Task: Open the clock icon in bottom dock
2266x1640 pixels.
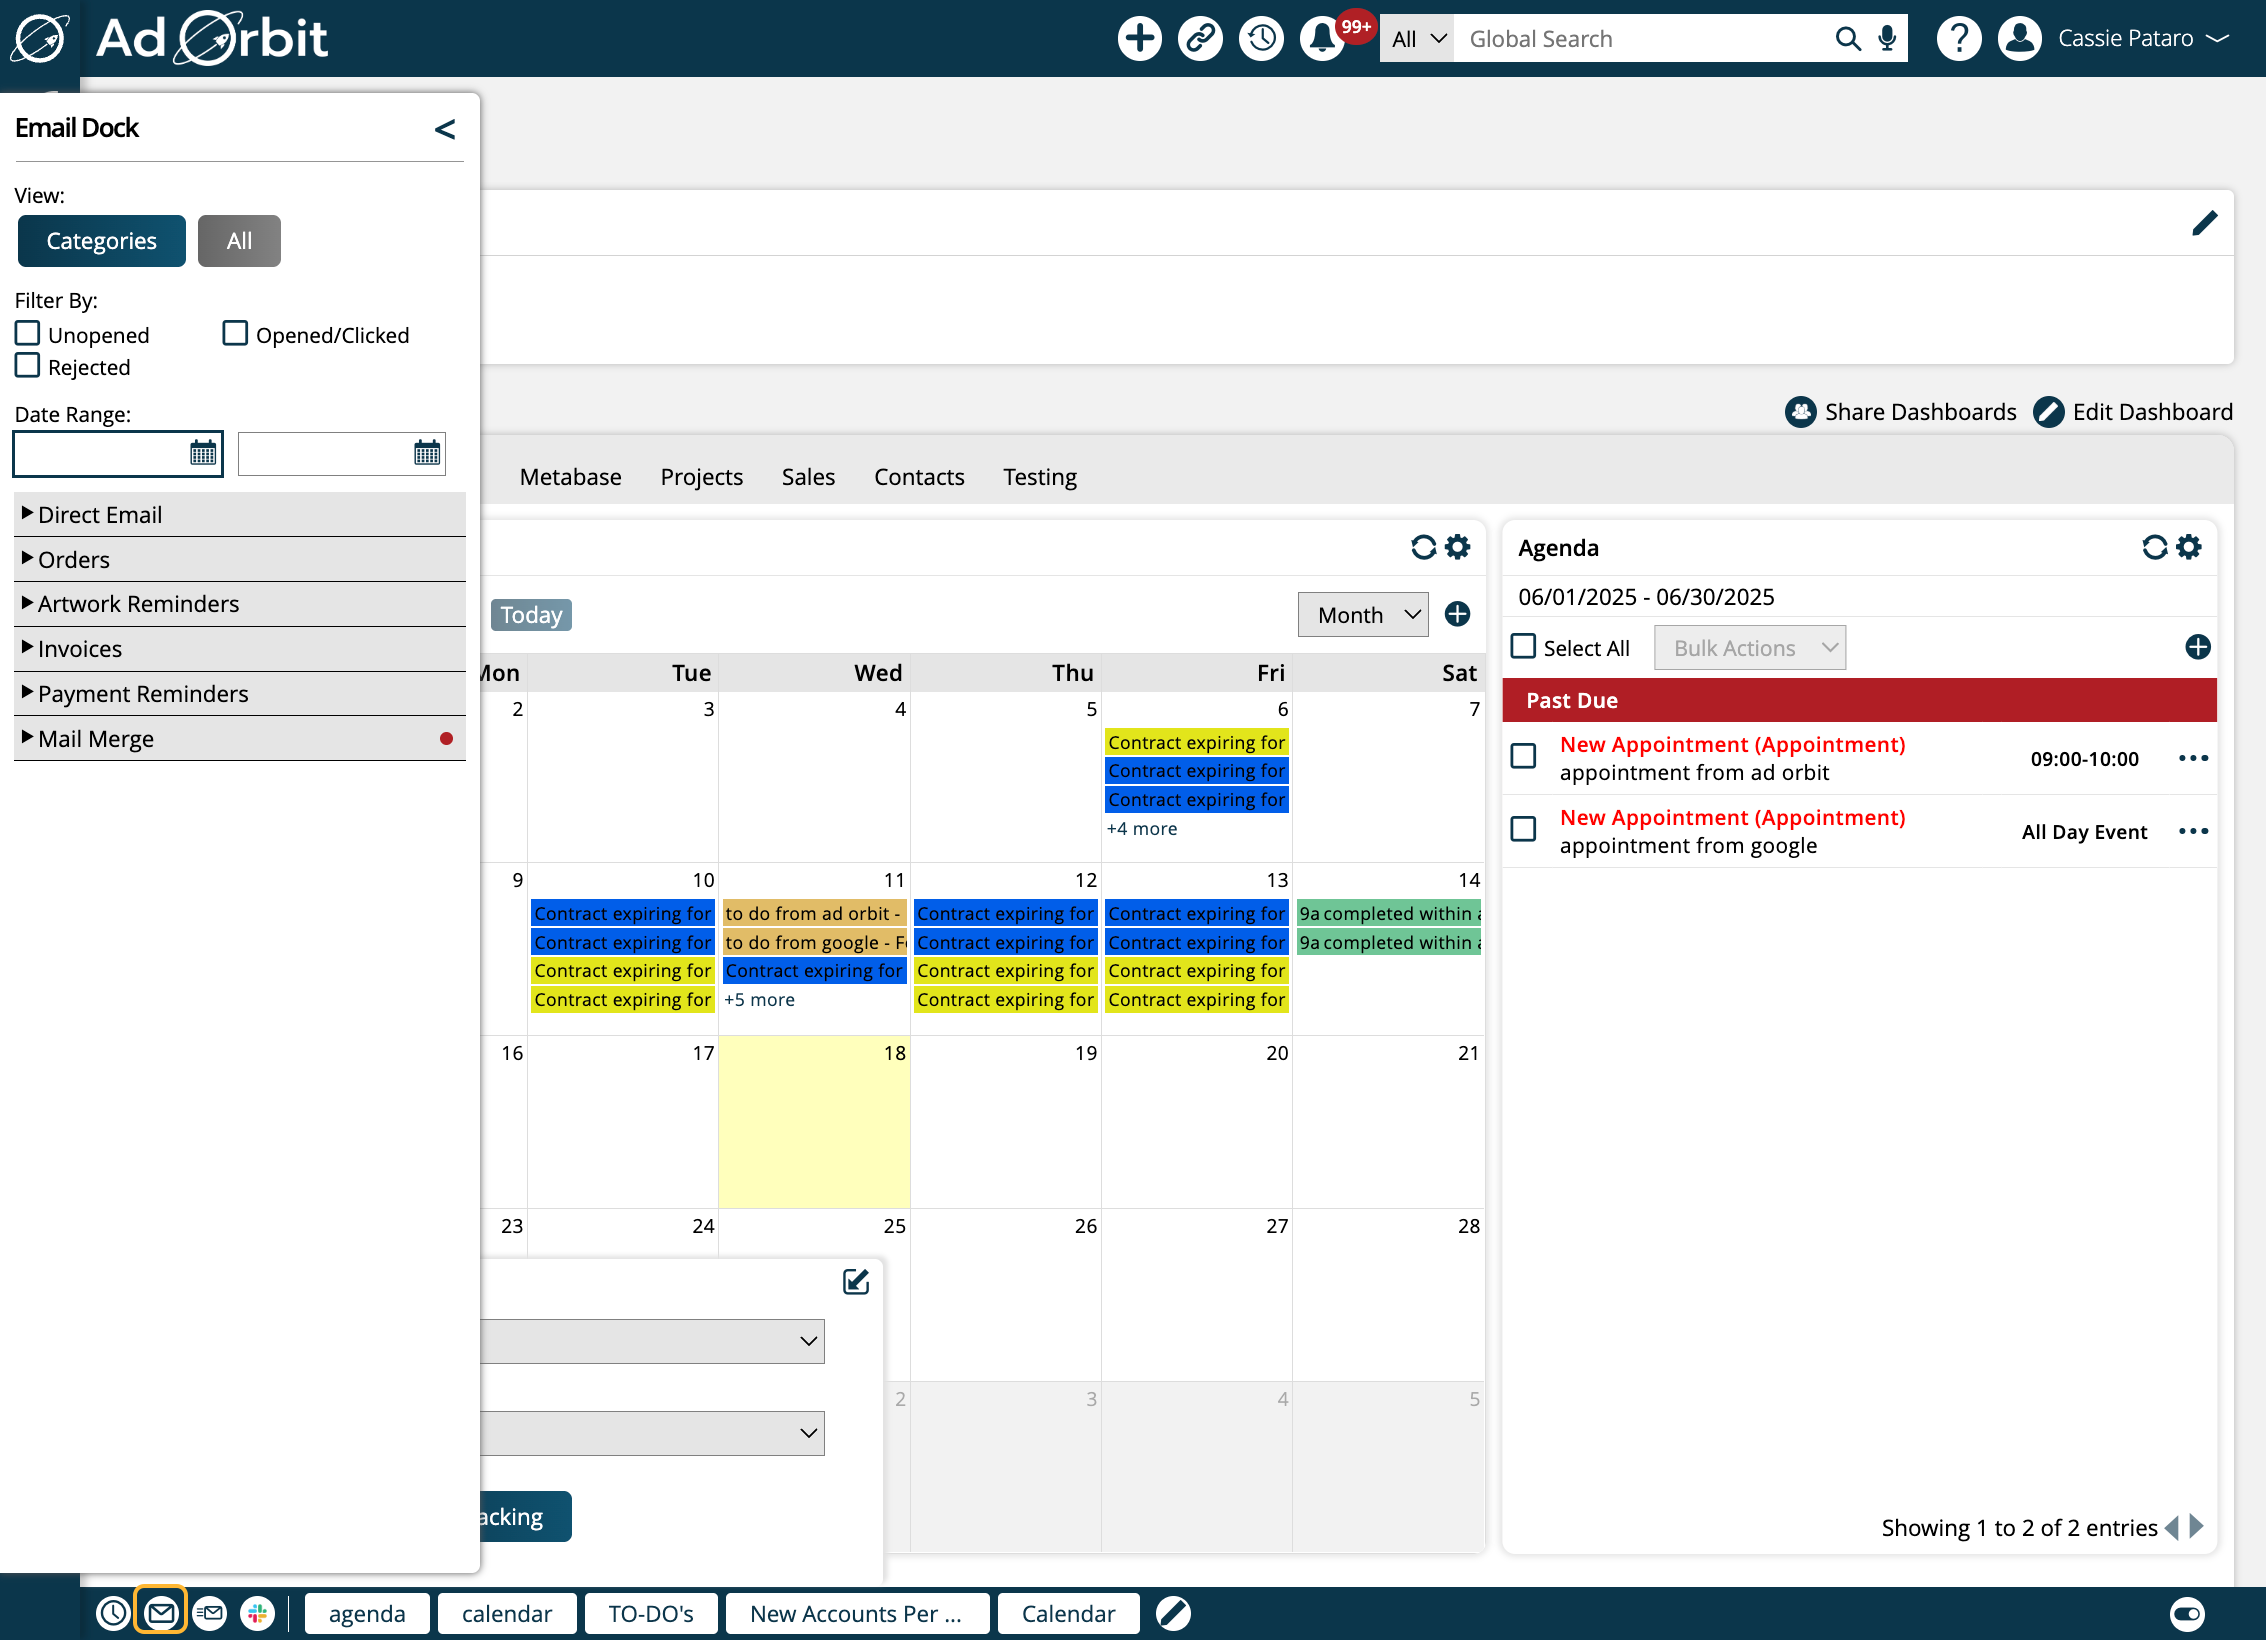Action: pos(113,1612)
